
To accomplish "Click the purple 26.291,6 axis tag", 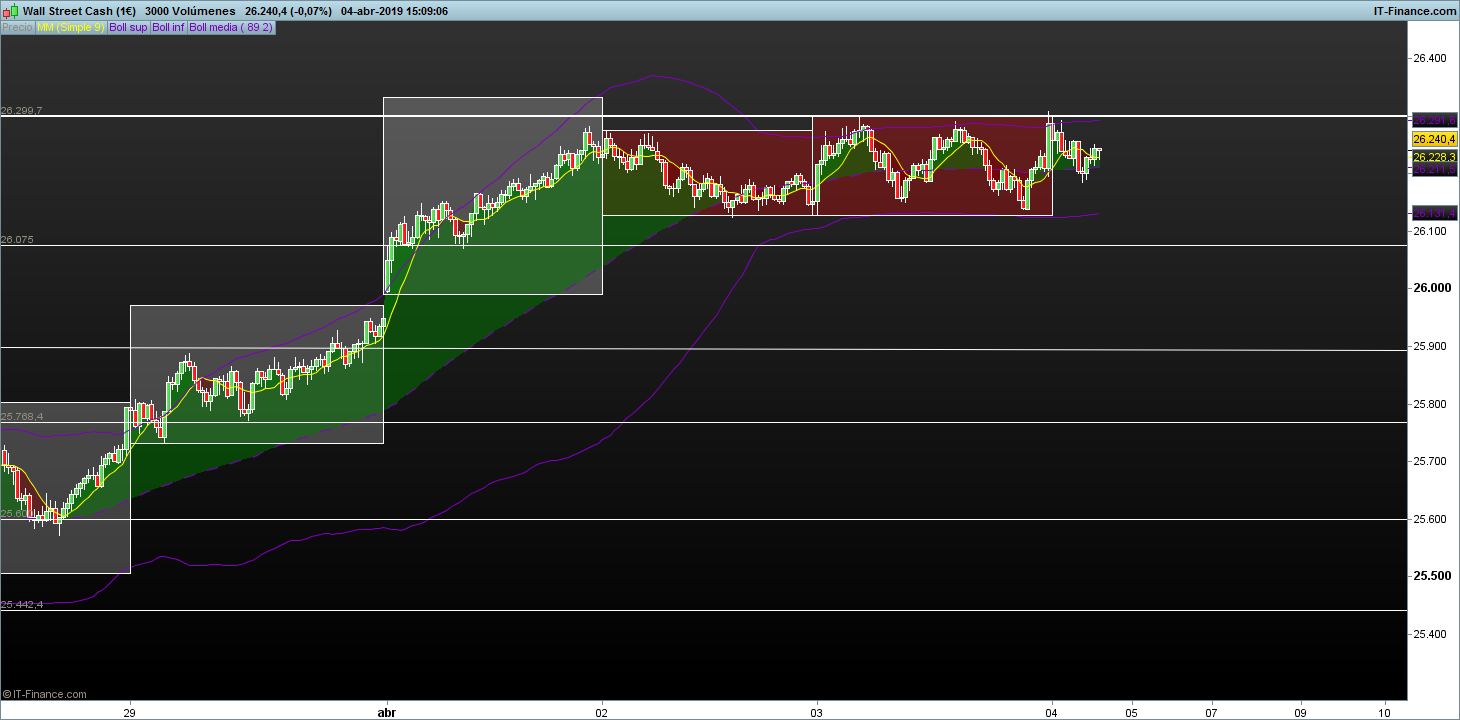I will 1433,120.
